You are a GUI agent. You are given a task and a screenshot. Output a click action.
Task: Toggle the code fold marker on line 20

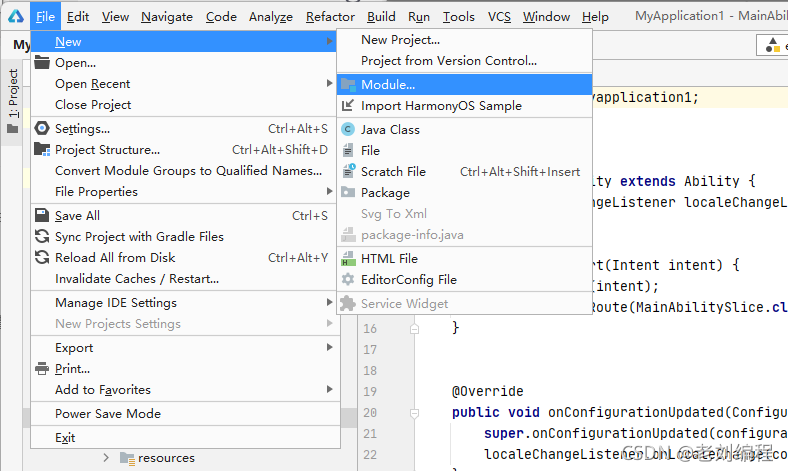click(414, 413)
